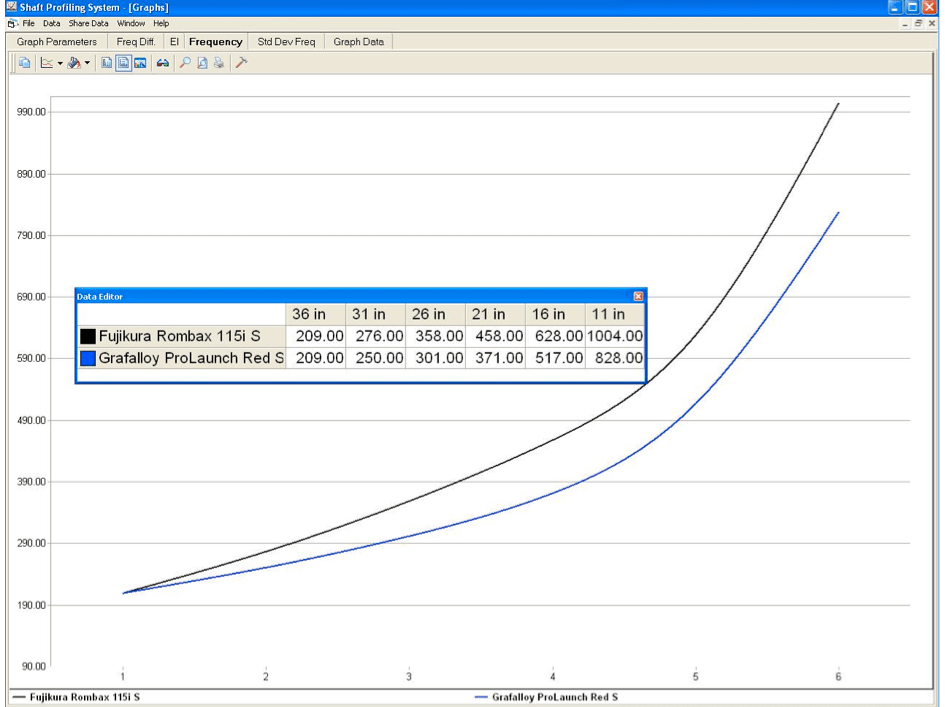Click the image export view icon

[141, 62]
